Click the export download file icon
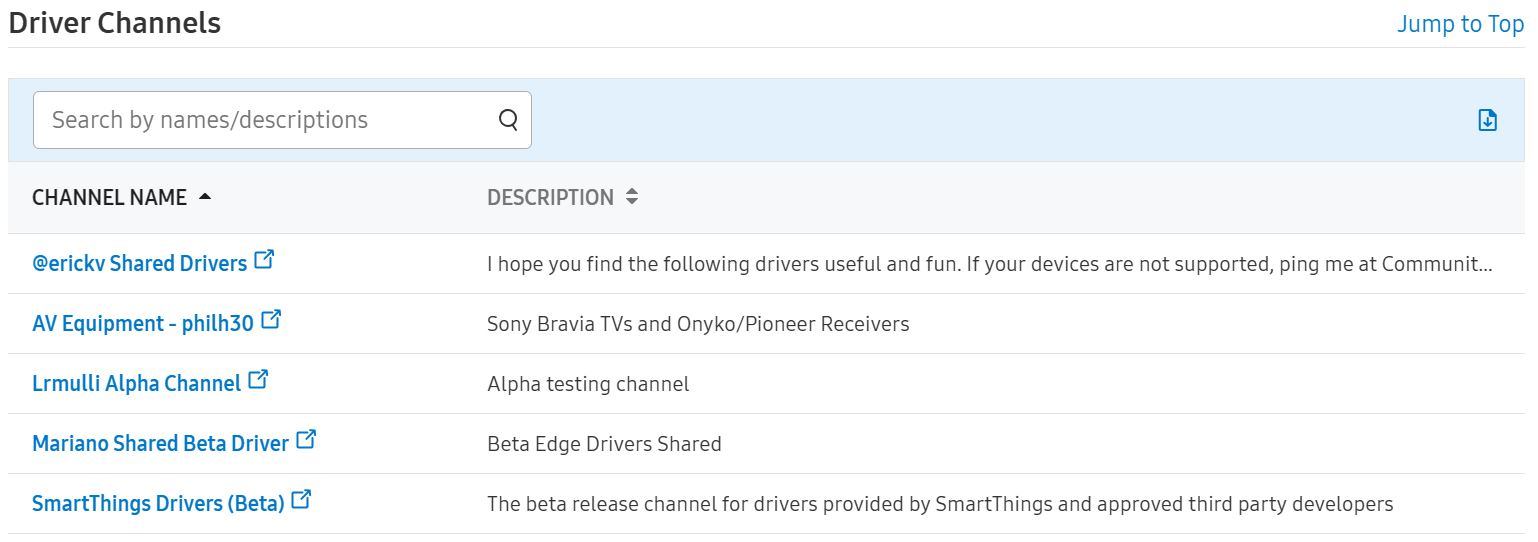This screenshot has height=542, width=1538. pos(1487,120)
